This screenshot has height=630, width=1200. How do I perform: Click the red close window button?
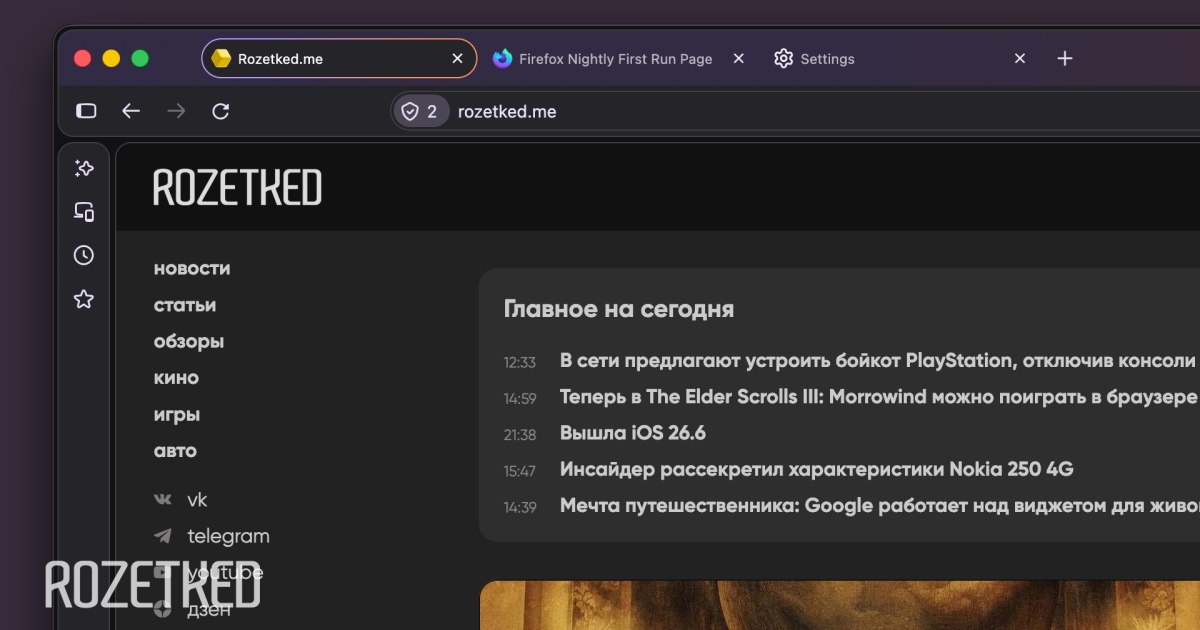point(82,59)
